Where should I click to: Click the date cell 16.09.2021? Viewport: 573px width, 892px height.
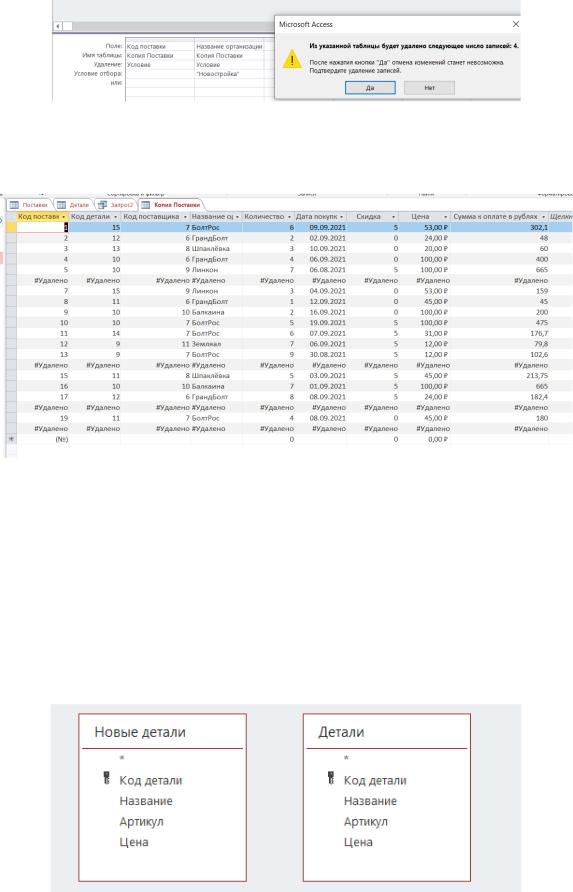(x=320, y=312)
